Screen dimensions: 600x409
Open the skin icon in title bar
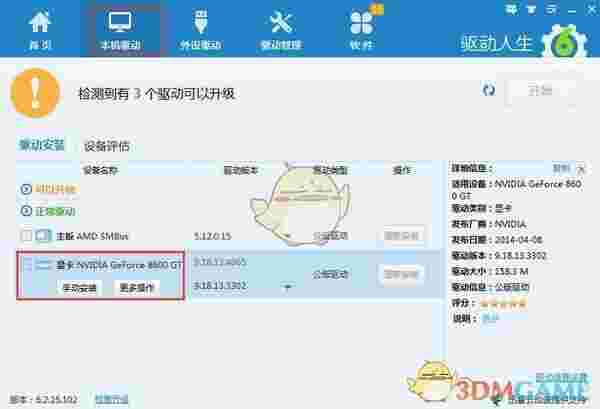531,10
